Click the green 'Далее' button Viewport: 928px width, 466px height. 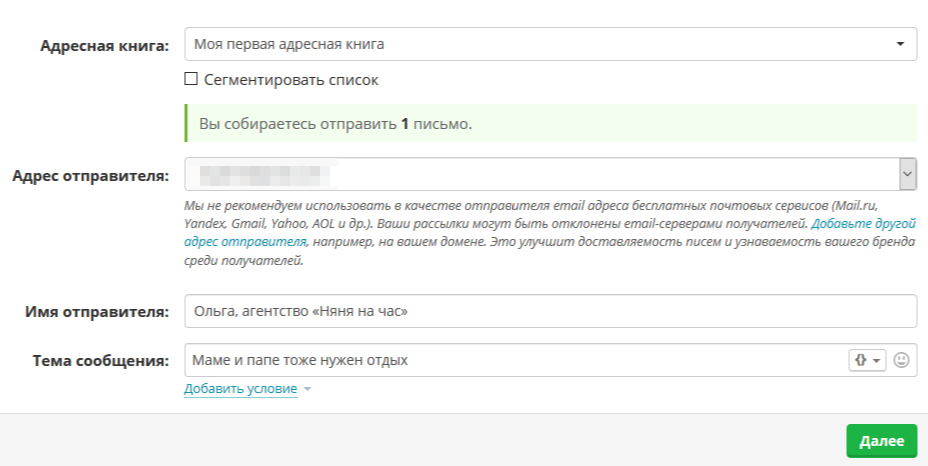pyautogui.click(x=881, y=441)
